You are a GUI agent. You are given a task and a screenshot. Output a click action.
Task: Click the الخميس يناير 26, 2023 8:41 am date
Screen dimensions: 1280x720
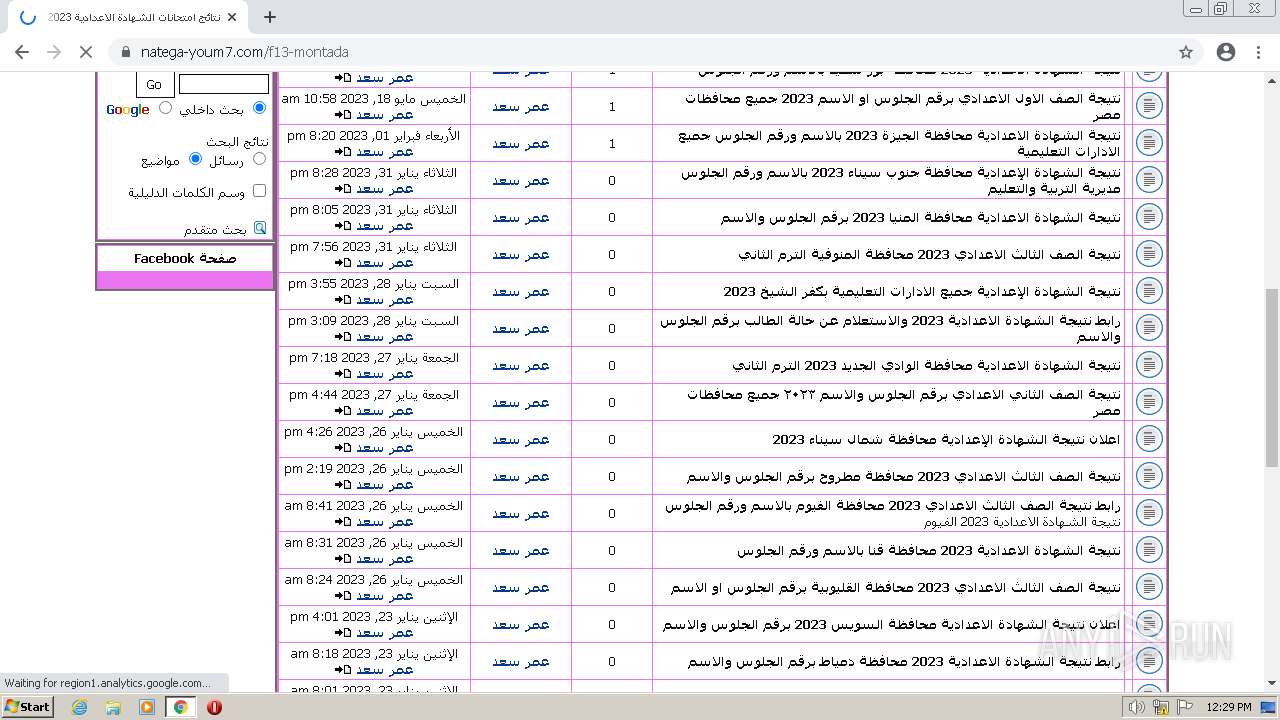pyautogui.click(x=374, y=506)
